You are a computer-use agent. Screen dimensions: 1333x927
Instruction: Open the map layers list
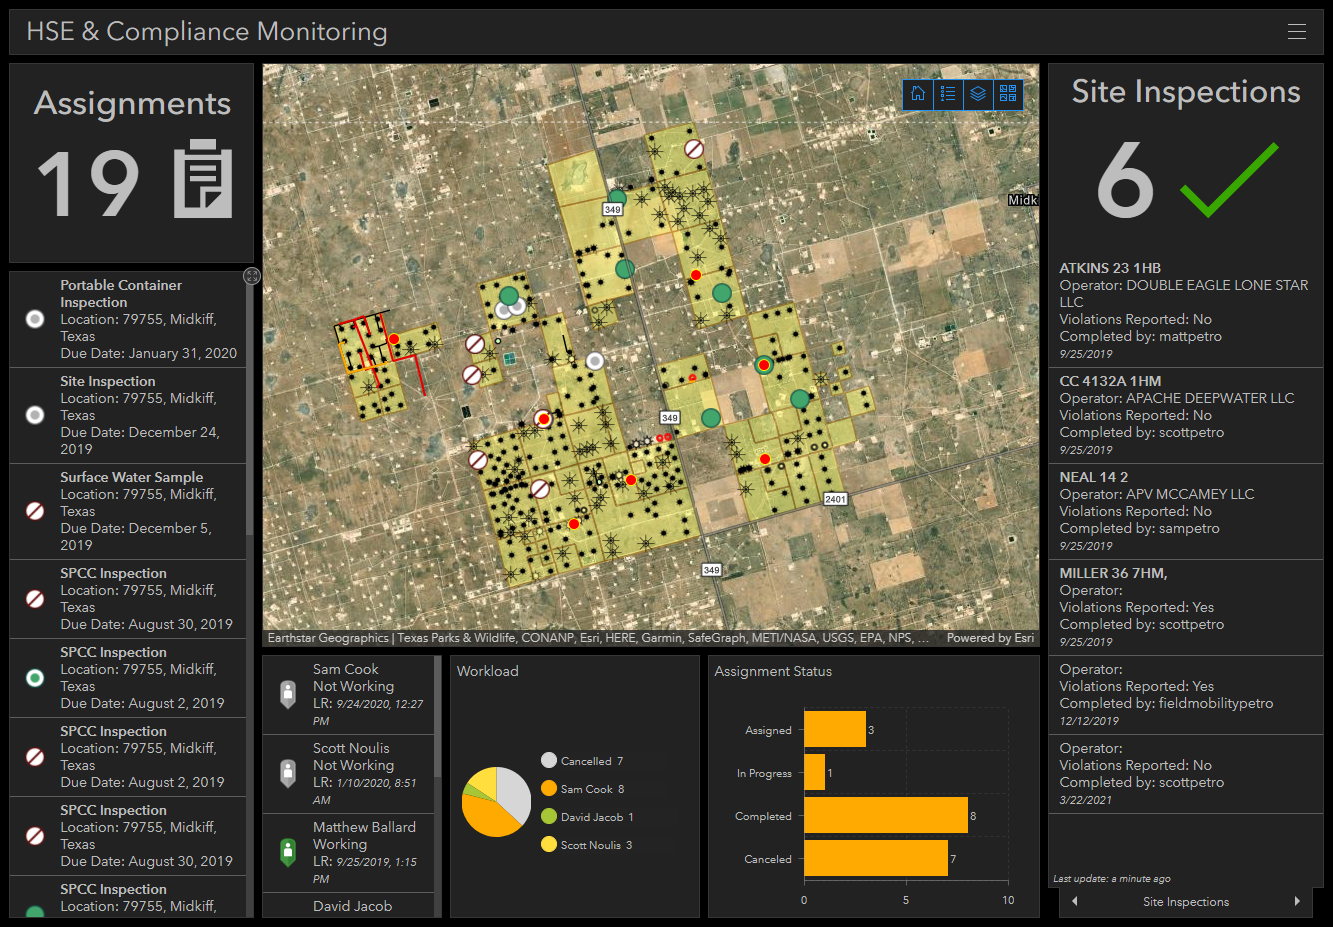pyautogui.click(x=978, y=94)
